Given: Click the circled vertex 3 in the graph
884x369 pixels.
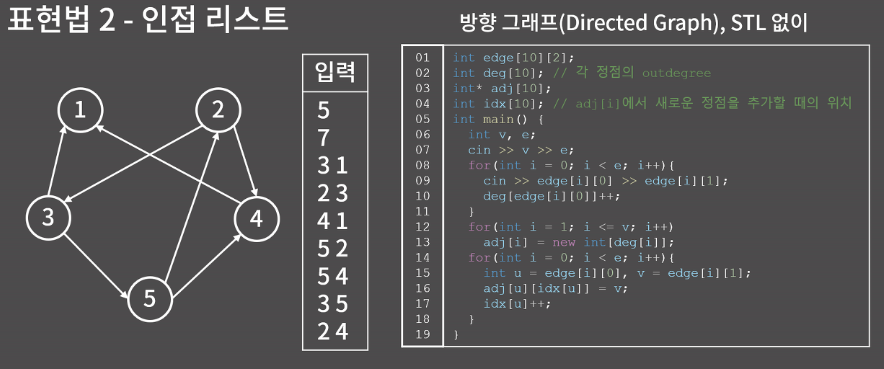Looking at the screenshot, I should [48, 217].
